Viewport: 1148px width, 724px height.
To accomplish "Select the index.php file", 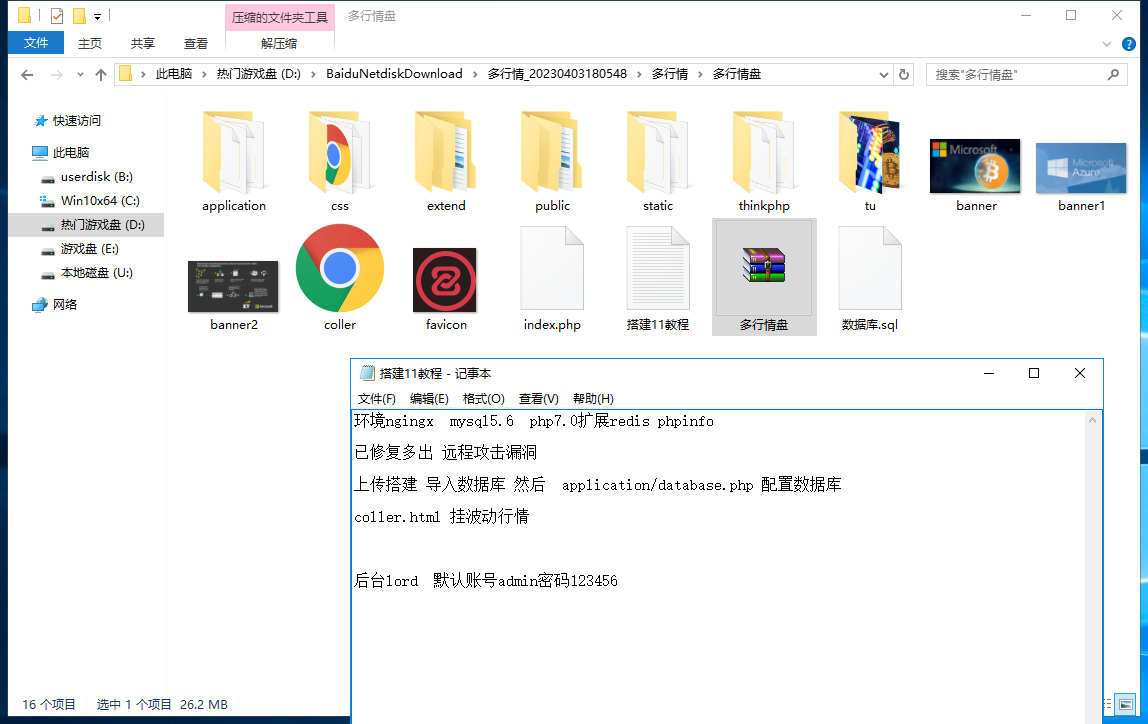I will (x=552, y=268).
